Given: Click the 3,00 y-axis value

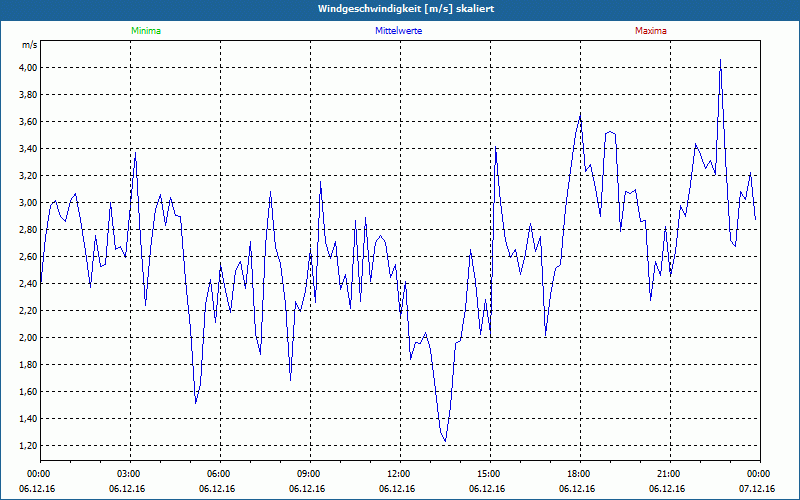Looking at the screenshot, I should [29, 203].
